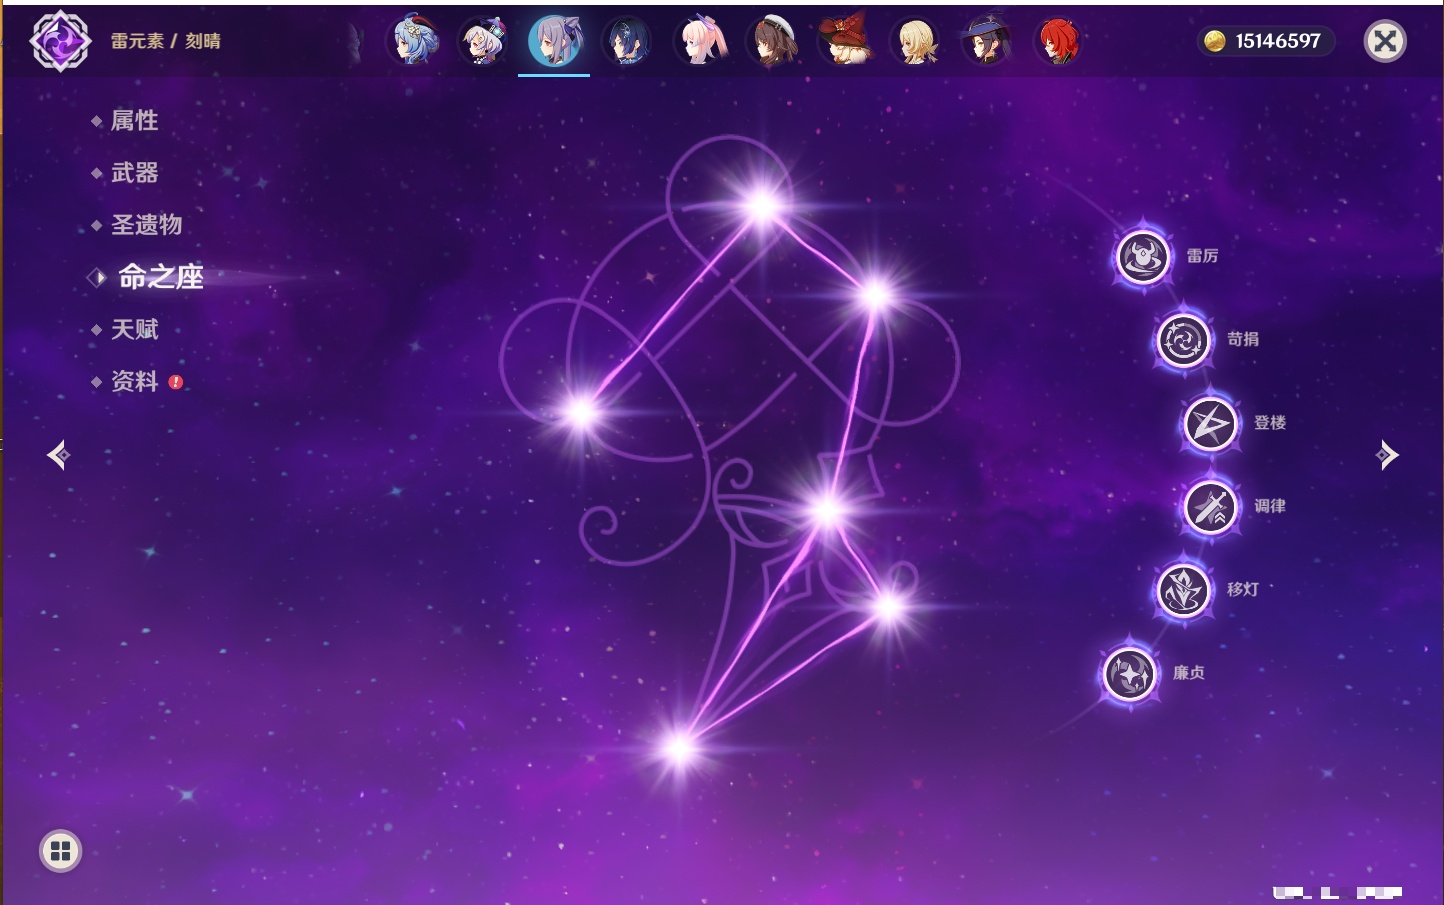The height and width of the screenshot is (905, 1444).
Task: Open the 资料 profile tab
Action: pos(134,381)
